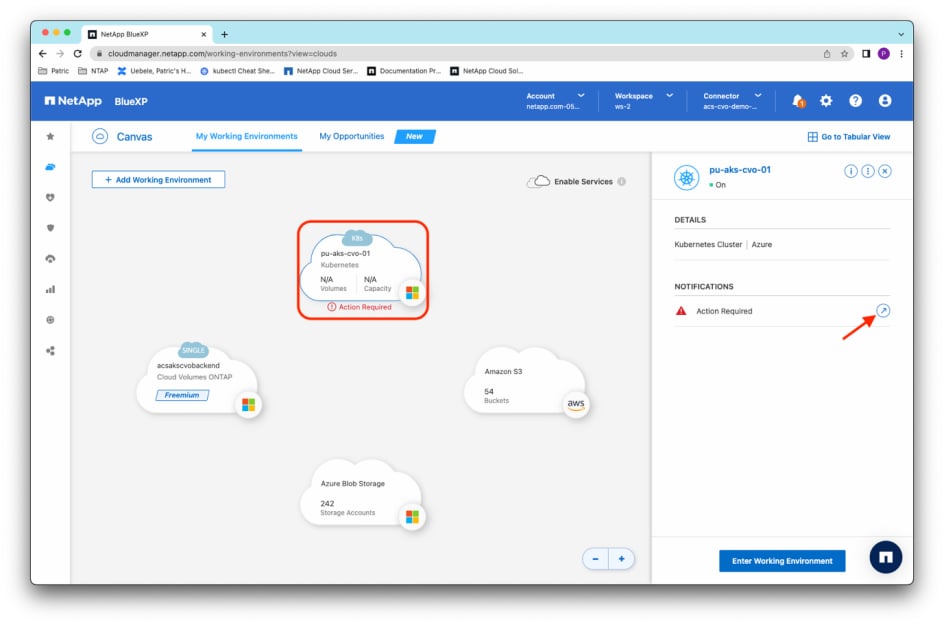Close the pu-aks-cvo-01 details panel
The image size is (944, 625).
click(884, 172)
